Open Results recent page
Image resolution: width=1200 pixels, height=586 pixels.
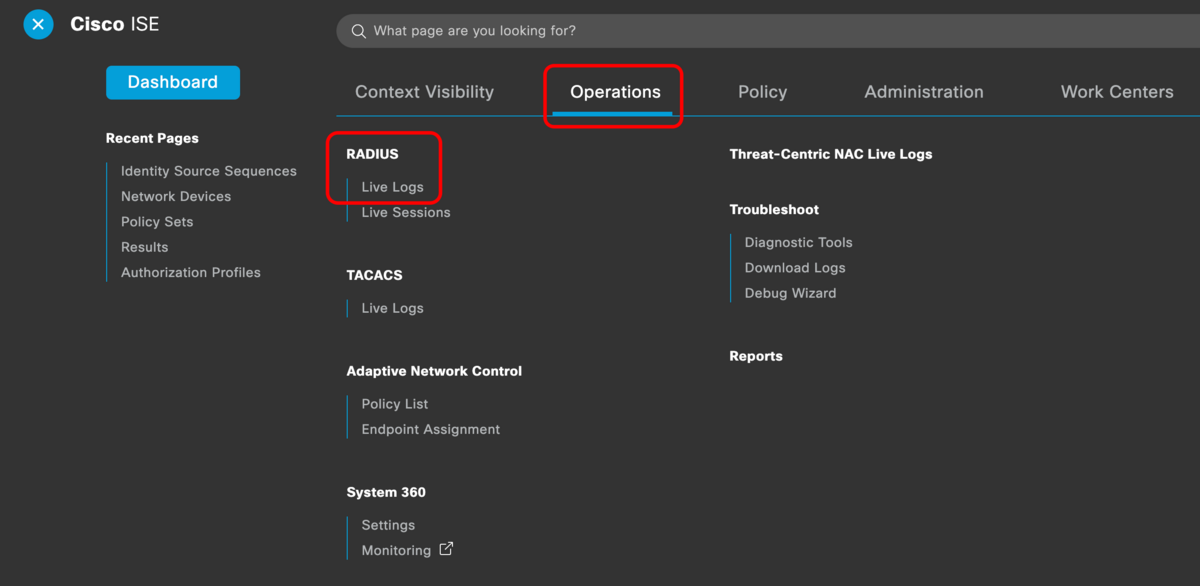(x=145, y=247)
